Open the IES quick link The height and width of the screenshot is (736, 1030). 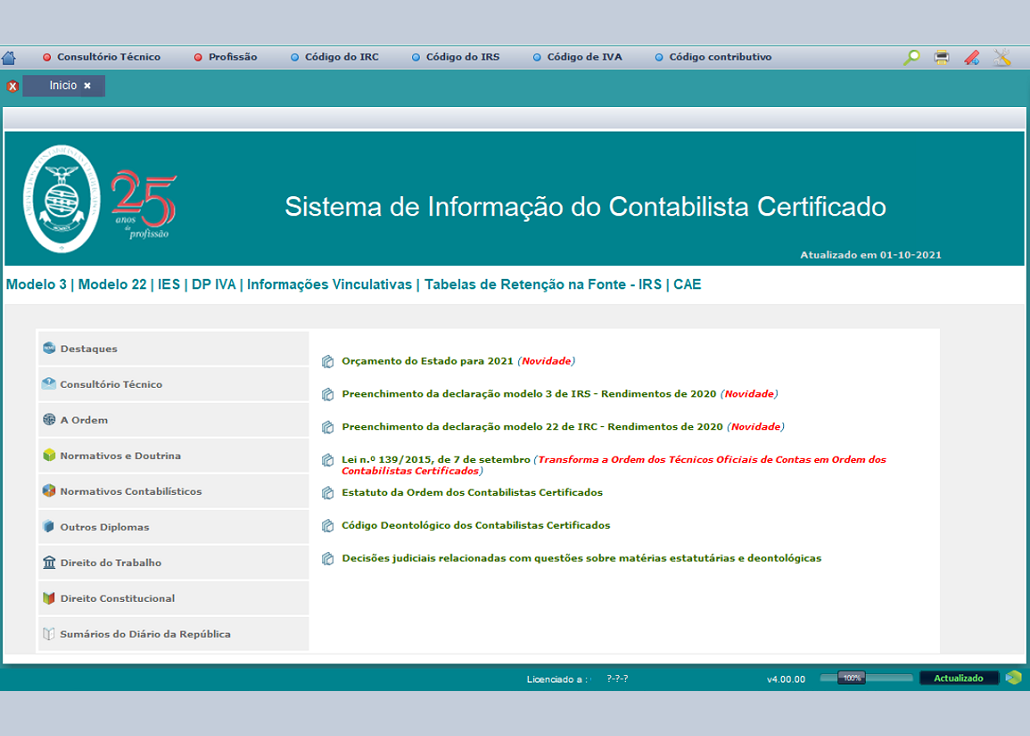(169, 285)
